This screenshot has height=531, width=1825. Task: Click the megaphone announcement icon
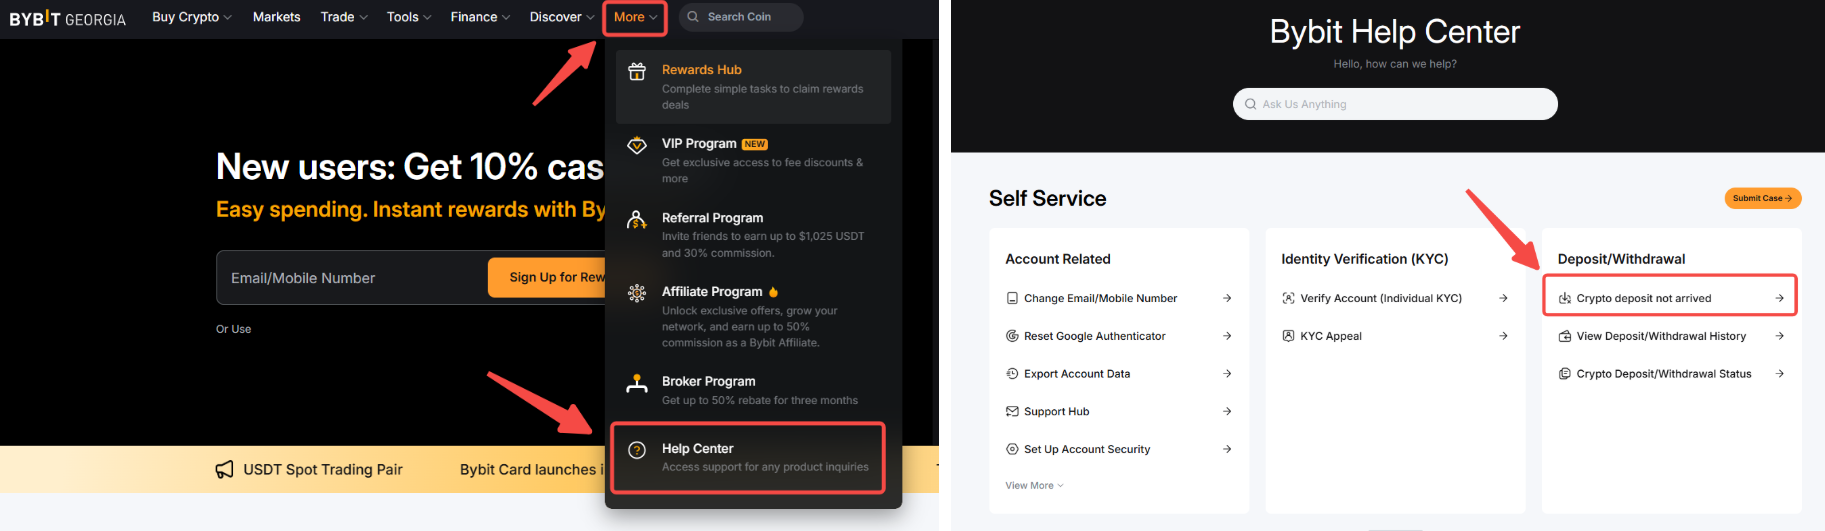[225, 469]
